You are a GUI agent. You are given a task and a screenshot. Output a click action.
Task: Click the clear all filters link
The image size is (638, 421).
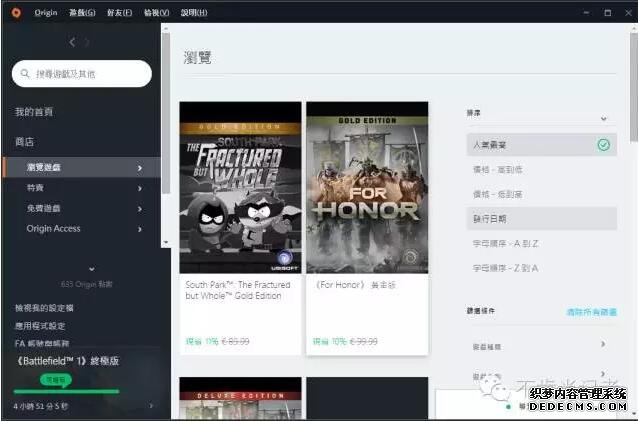592,312
